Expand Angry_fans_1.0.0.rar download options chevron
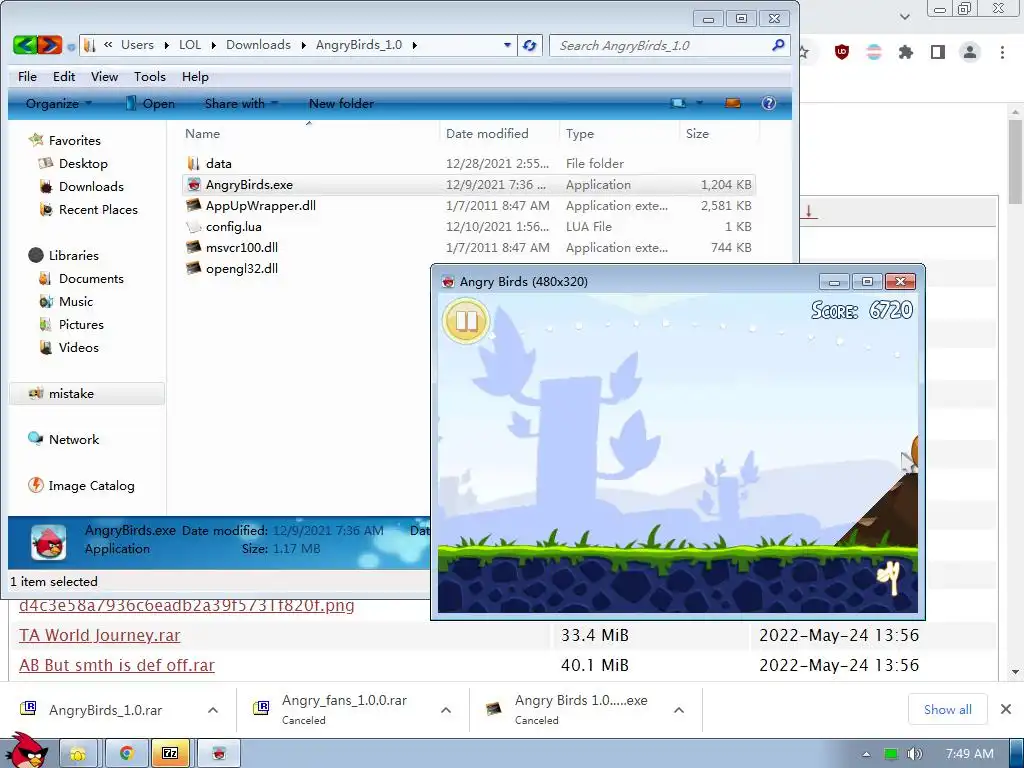 pyautogui.click(x=446, y=710)
